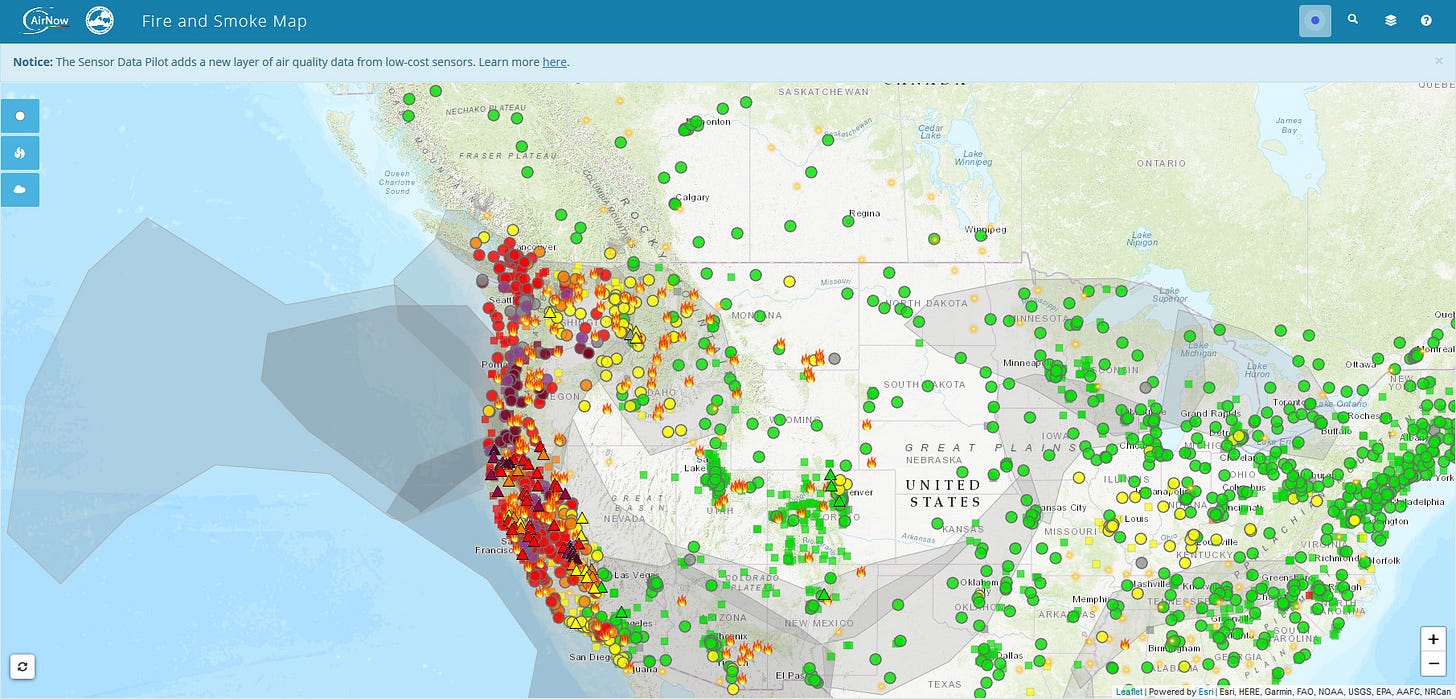This screenshot has width=1456, height=699.
Task: Toggle the air monitors circle layer button
Action: click(20, 116)
